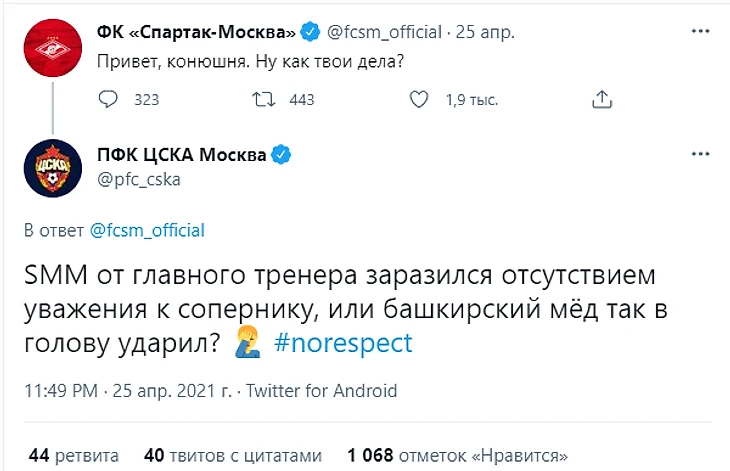730x471 pixels.
Task: Open the more options menu on Spartak's tweet
Action: pyautogui.click(x=701, y=32)
